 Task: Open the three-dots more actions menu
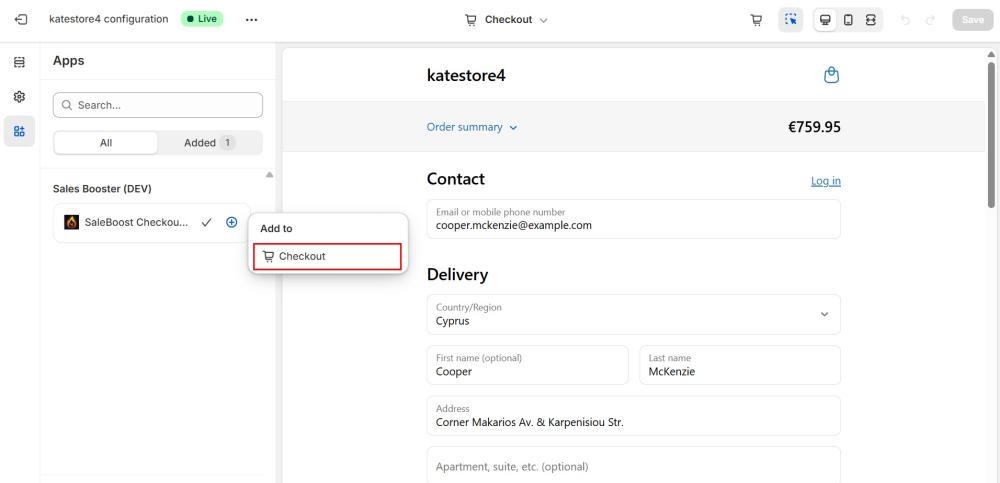[251, 19]
